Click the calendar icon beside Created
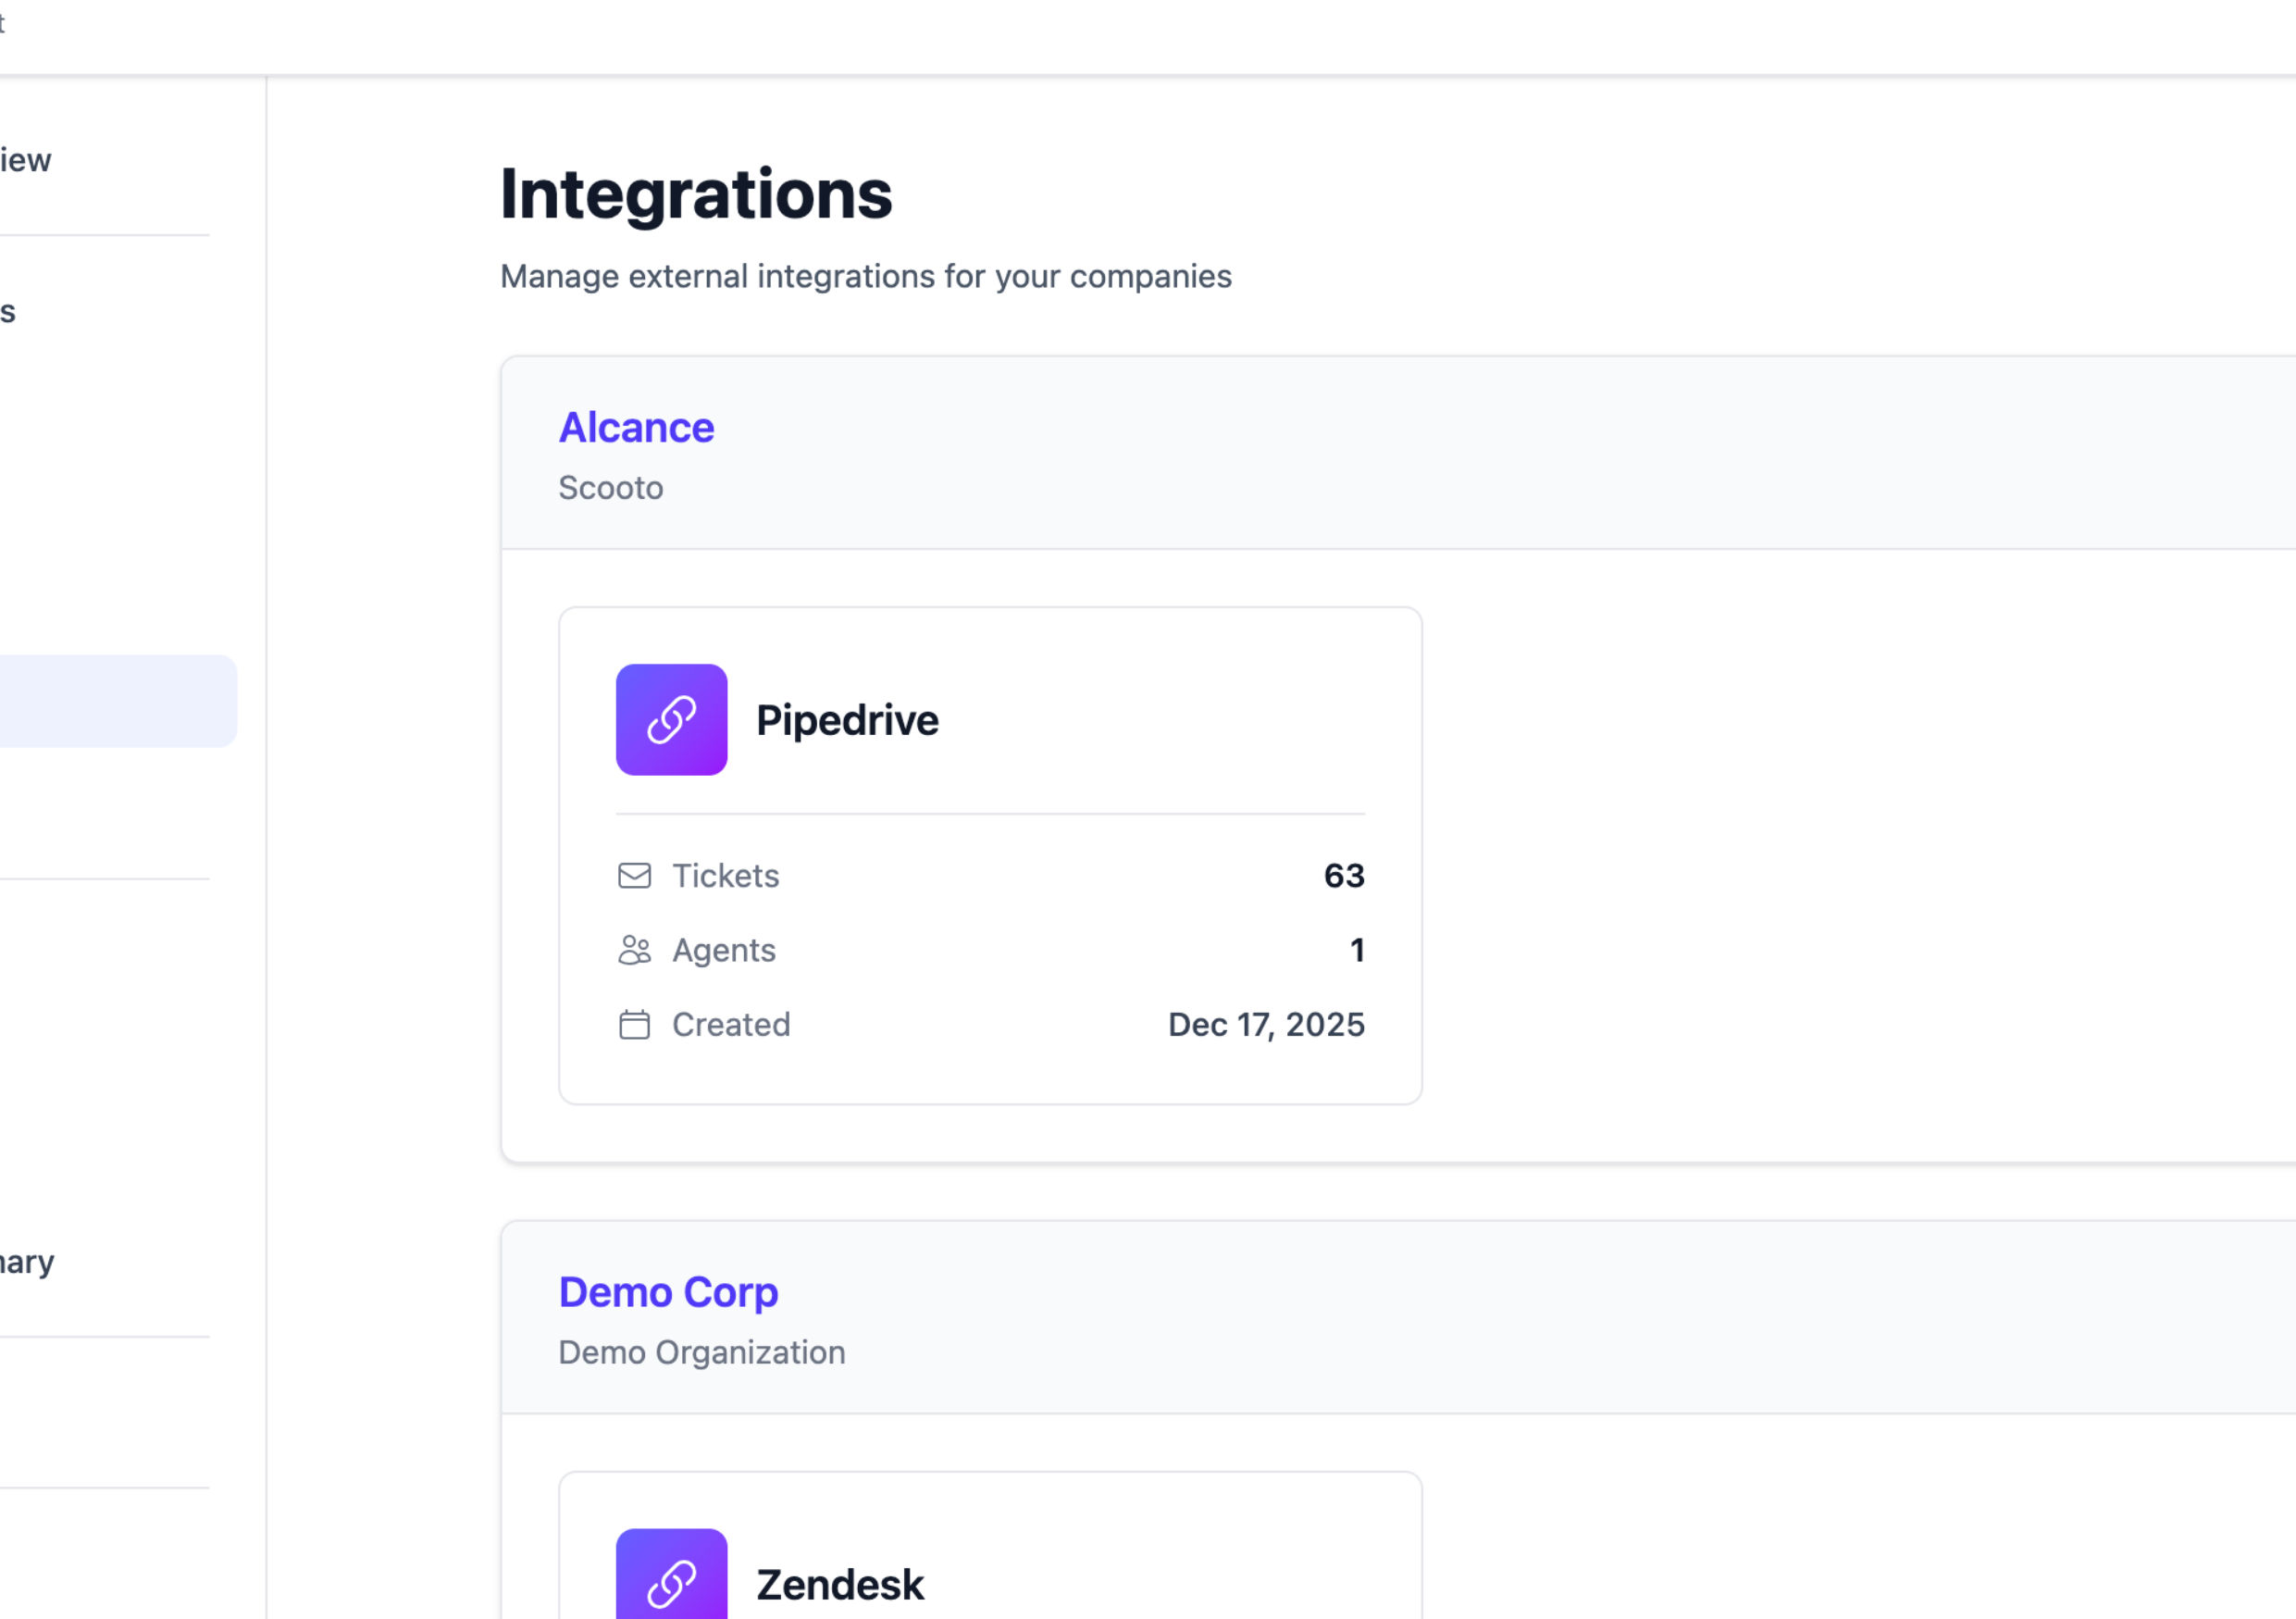This screenshot has width=2296, height=1619. click(634, 1025)
